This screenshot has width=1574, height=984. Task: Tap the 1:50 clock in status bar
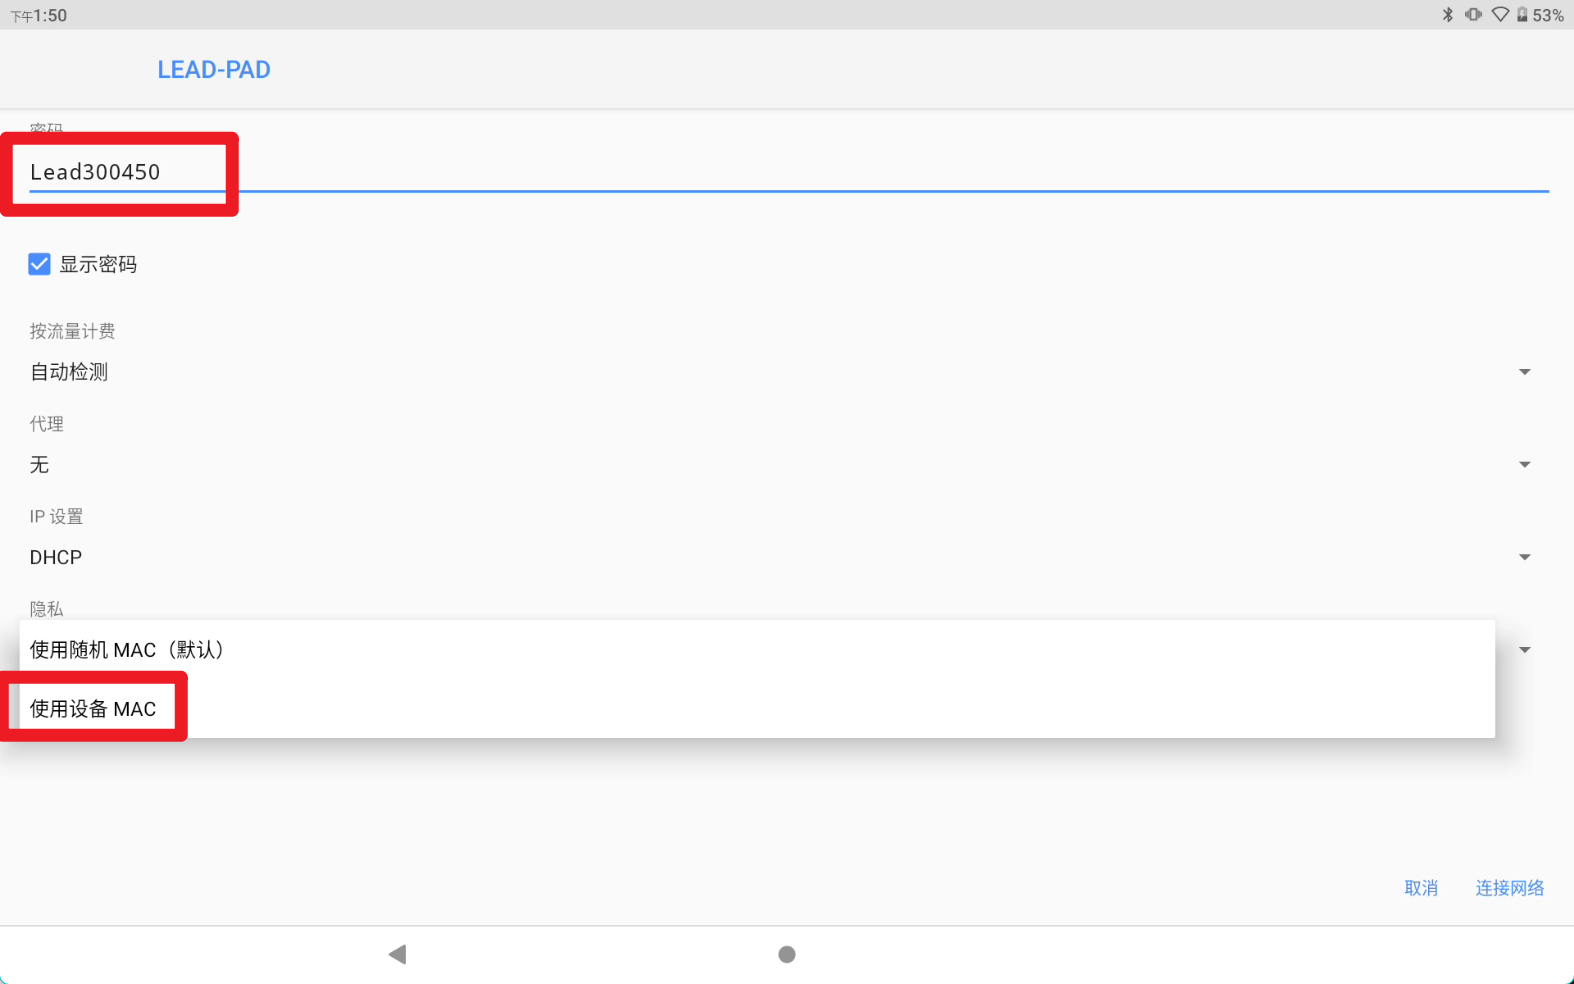50,16
